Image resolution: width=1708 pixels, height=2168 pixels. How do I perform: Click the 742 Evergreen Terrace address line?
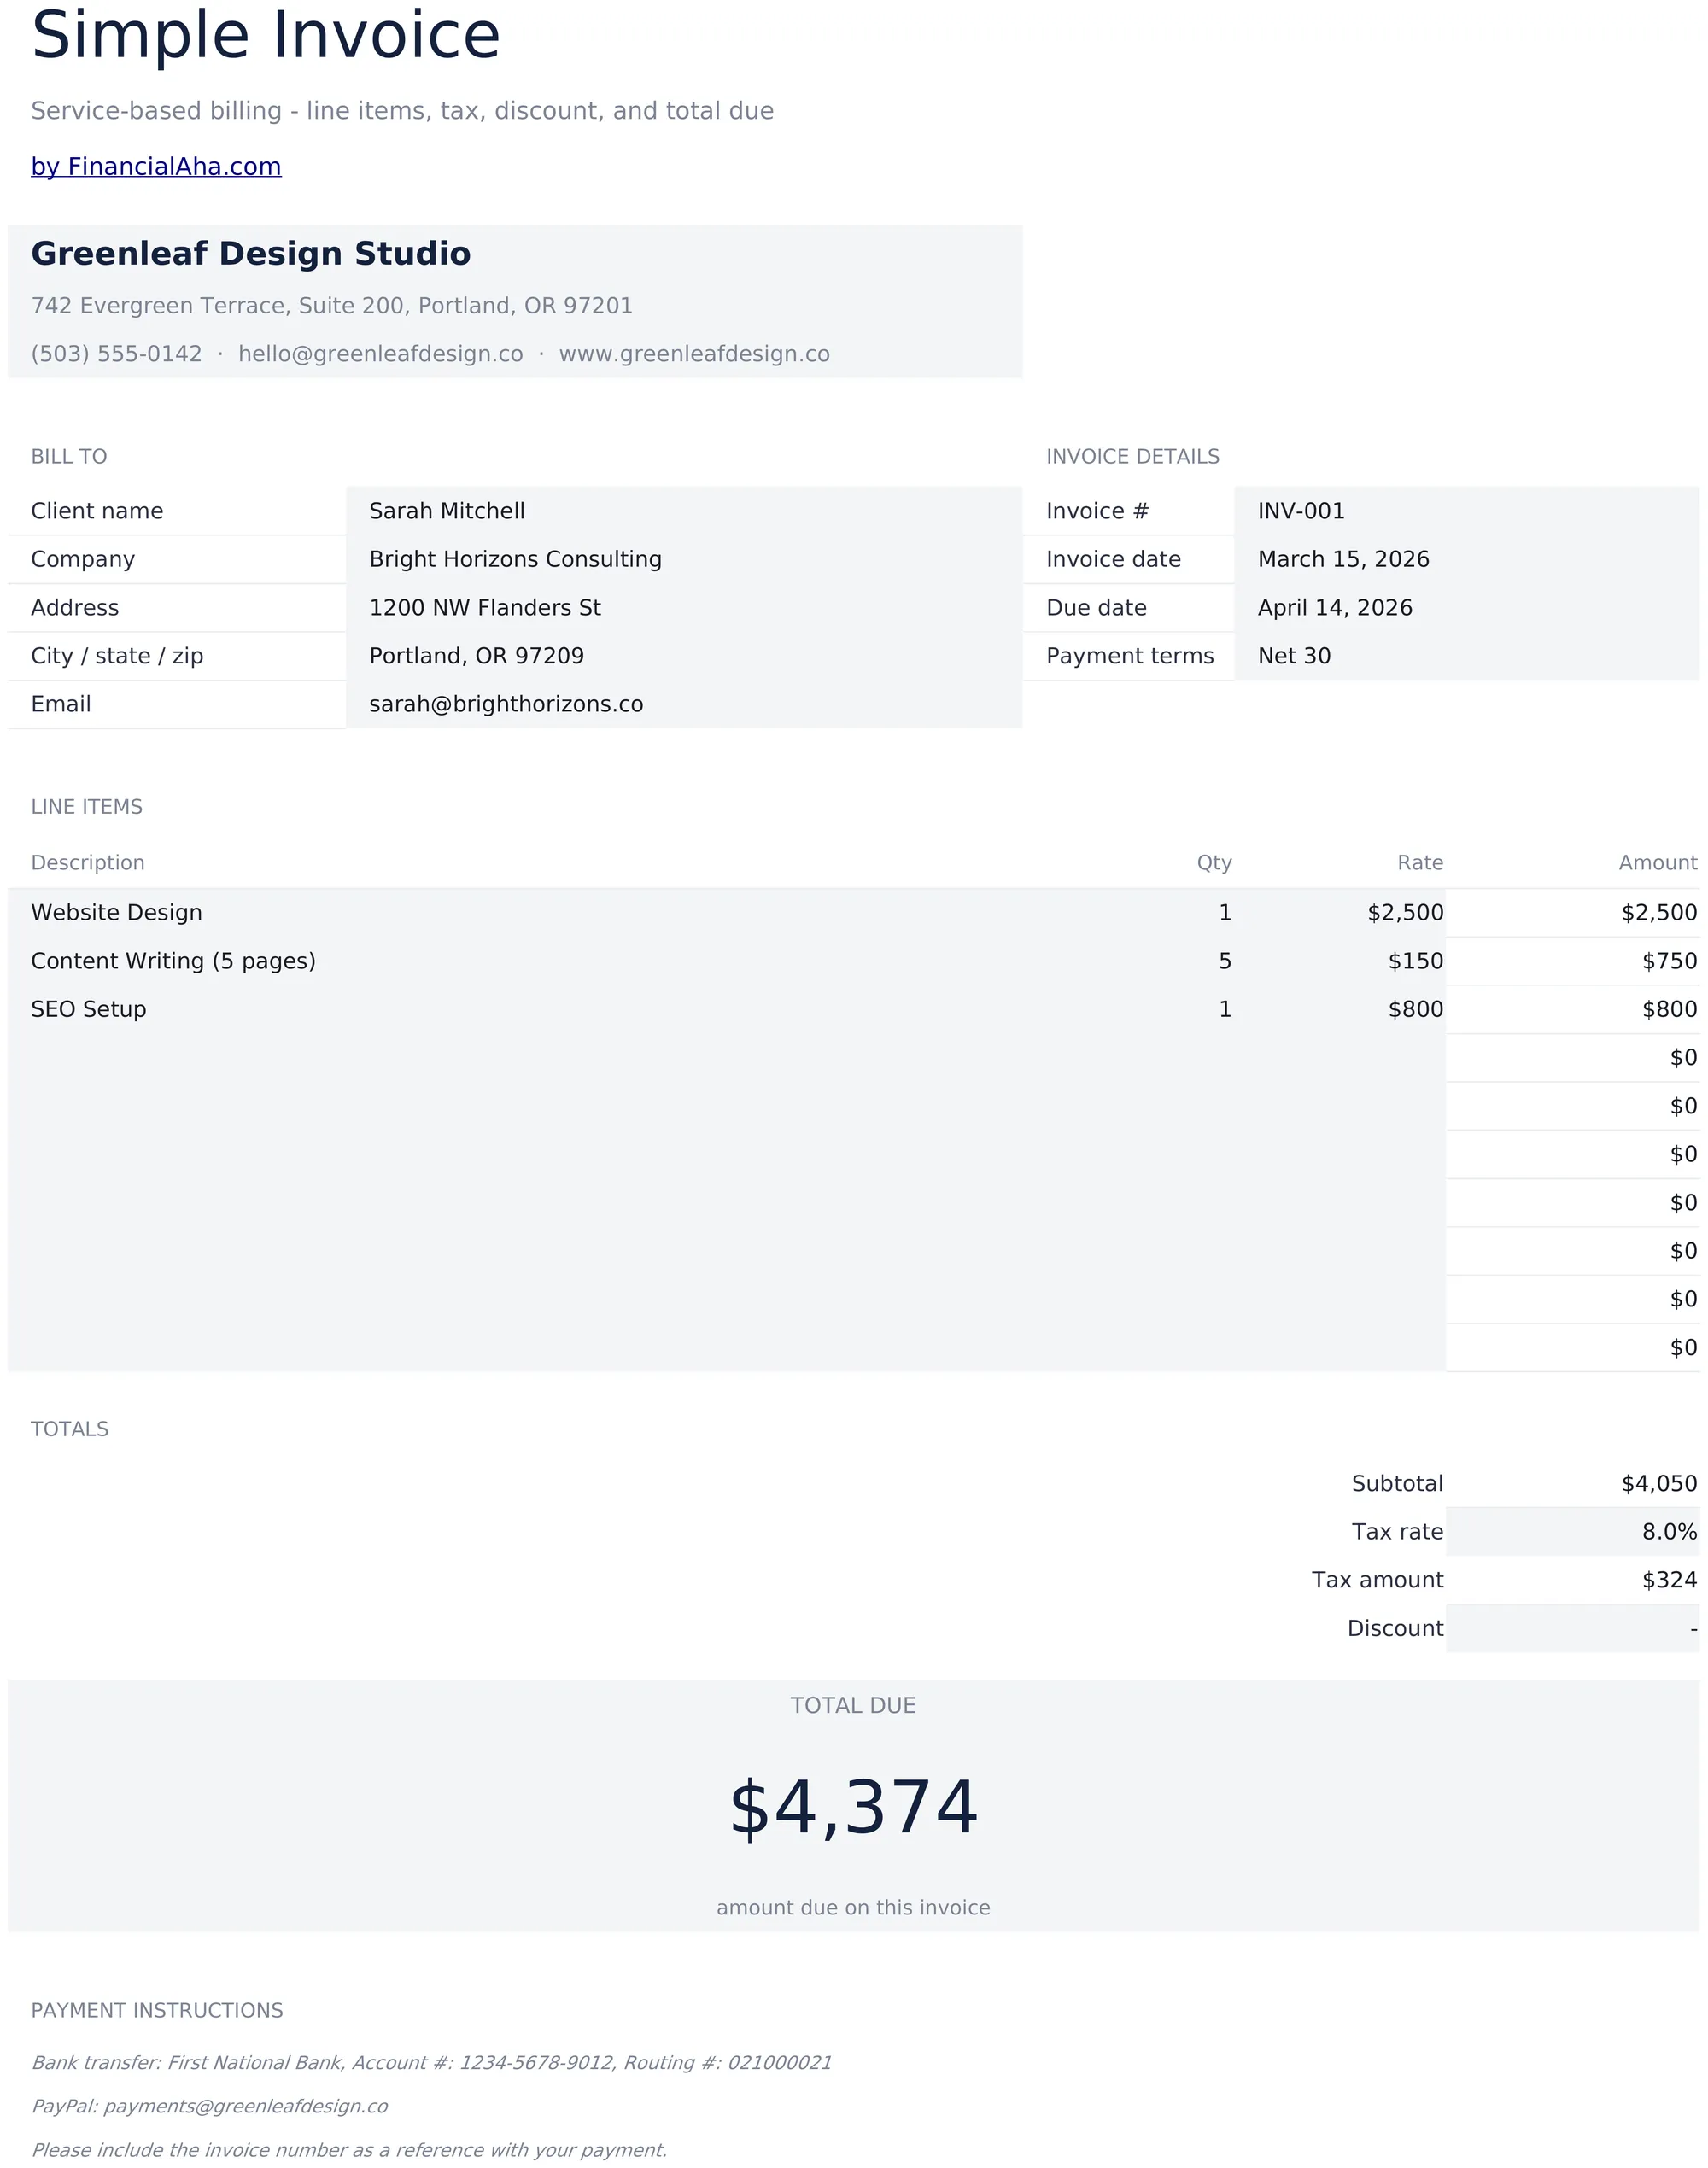[332, 305]
